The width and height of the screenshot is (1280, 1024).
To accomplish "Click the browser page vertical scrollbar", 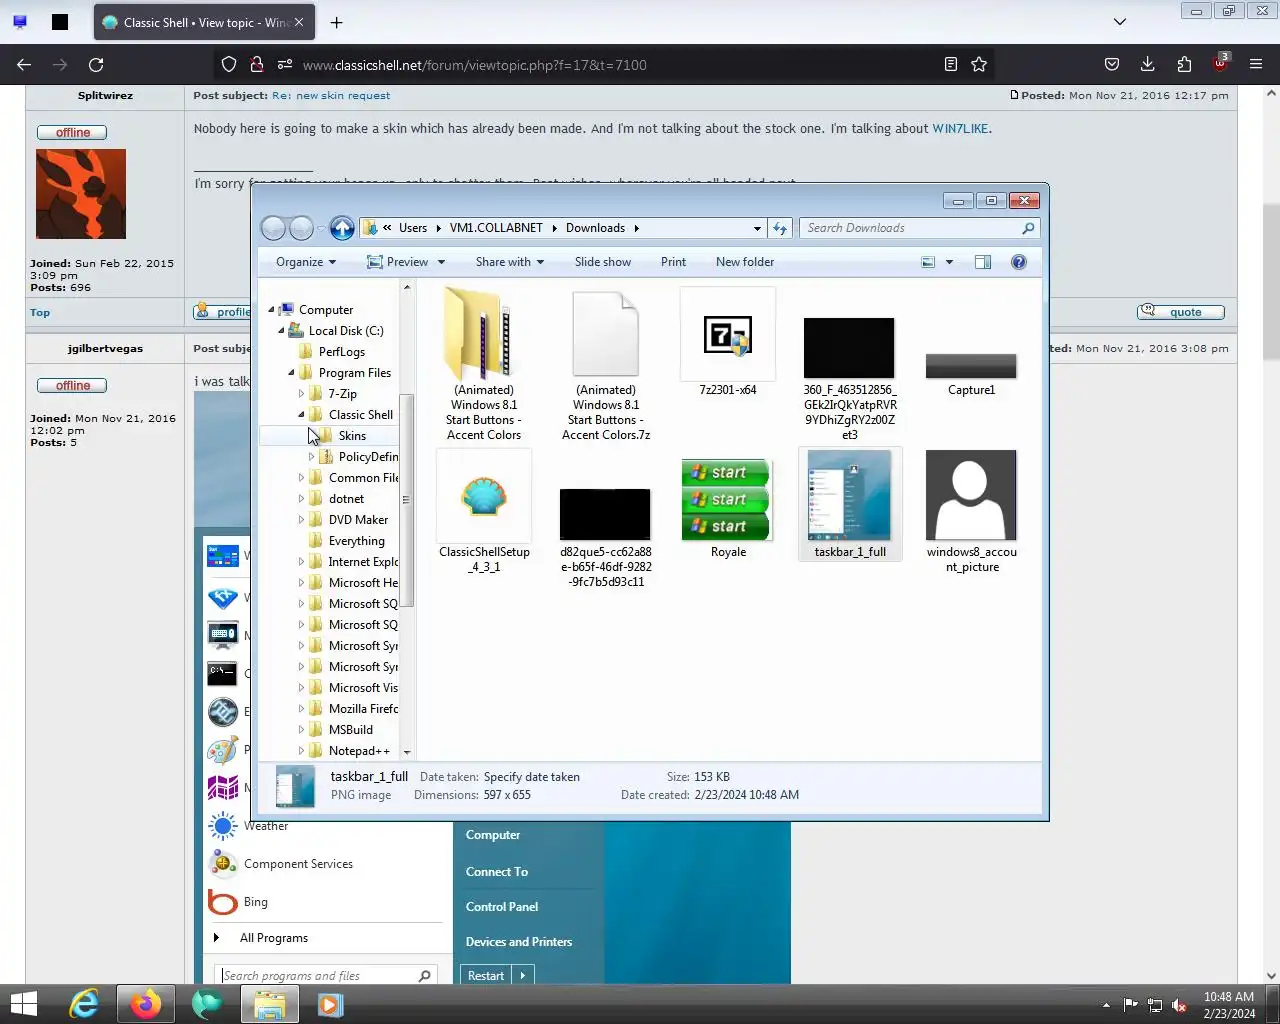I will (x=1271, y=282).
